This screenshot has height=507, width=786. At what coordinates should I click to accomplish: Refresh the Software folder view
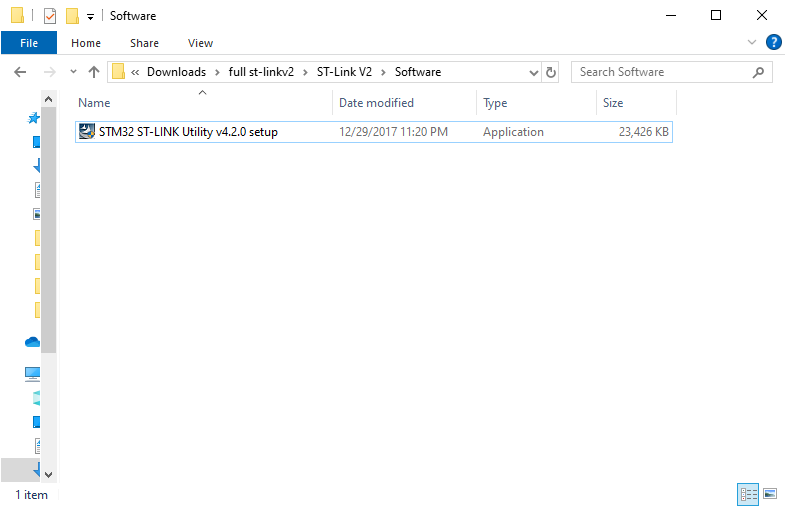(550, 72)
